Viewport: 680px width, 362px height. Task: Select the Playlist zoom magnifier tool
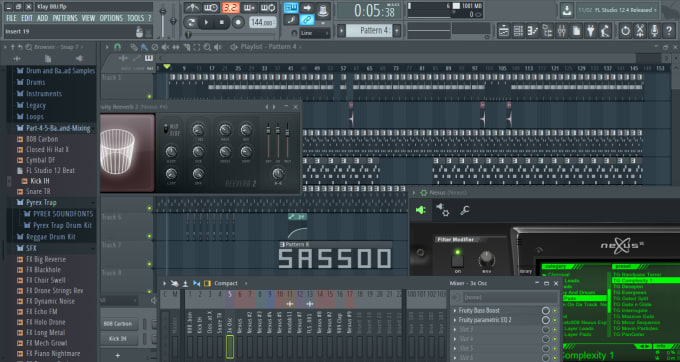coord(207,47)
